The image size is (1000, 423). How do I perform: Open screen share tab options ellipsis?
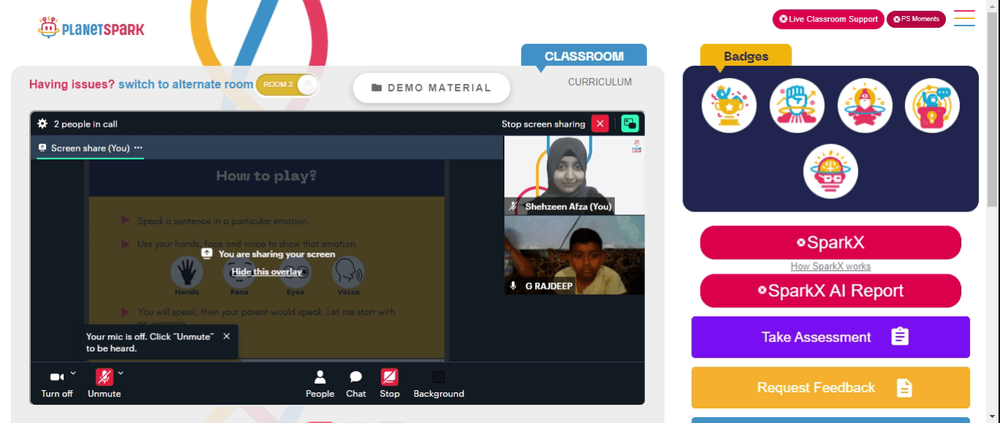tap(138, 148)
